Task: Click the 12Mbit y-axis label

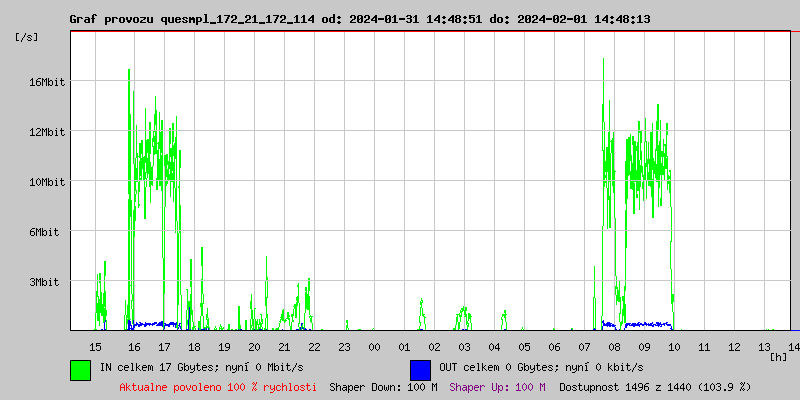Action: (x=46, y=132)
